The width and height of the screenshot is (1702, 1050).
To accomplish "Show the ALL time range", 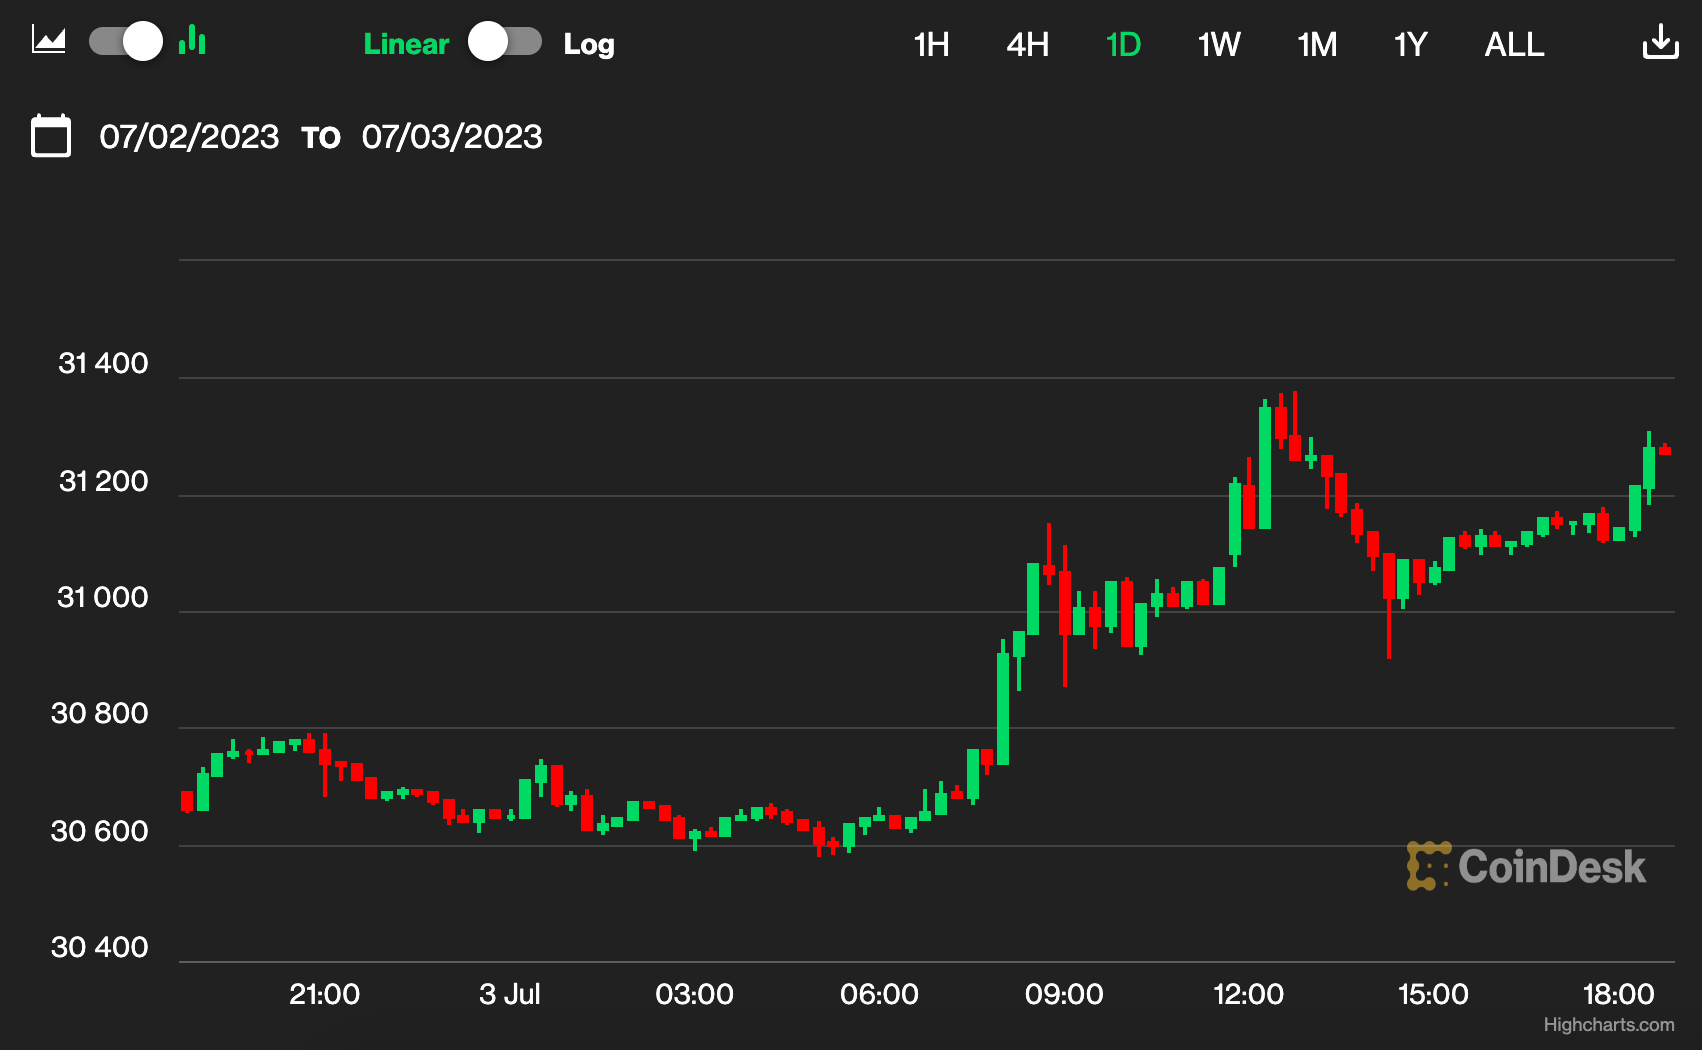I will [x=1514, y=45].
